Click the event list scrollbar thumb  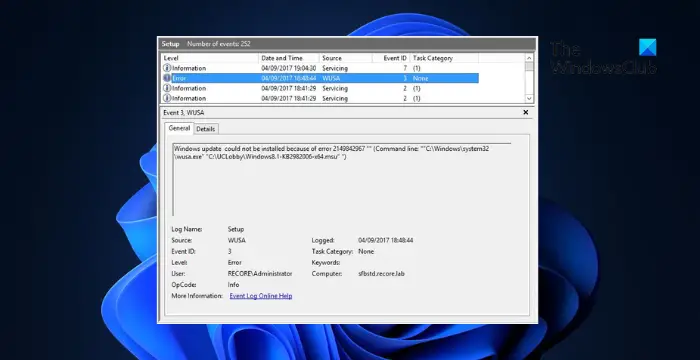(x=529, y=67)
